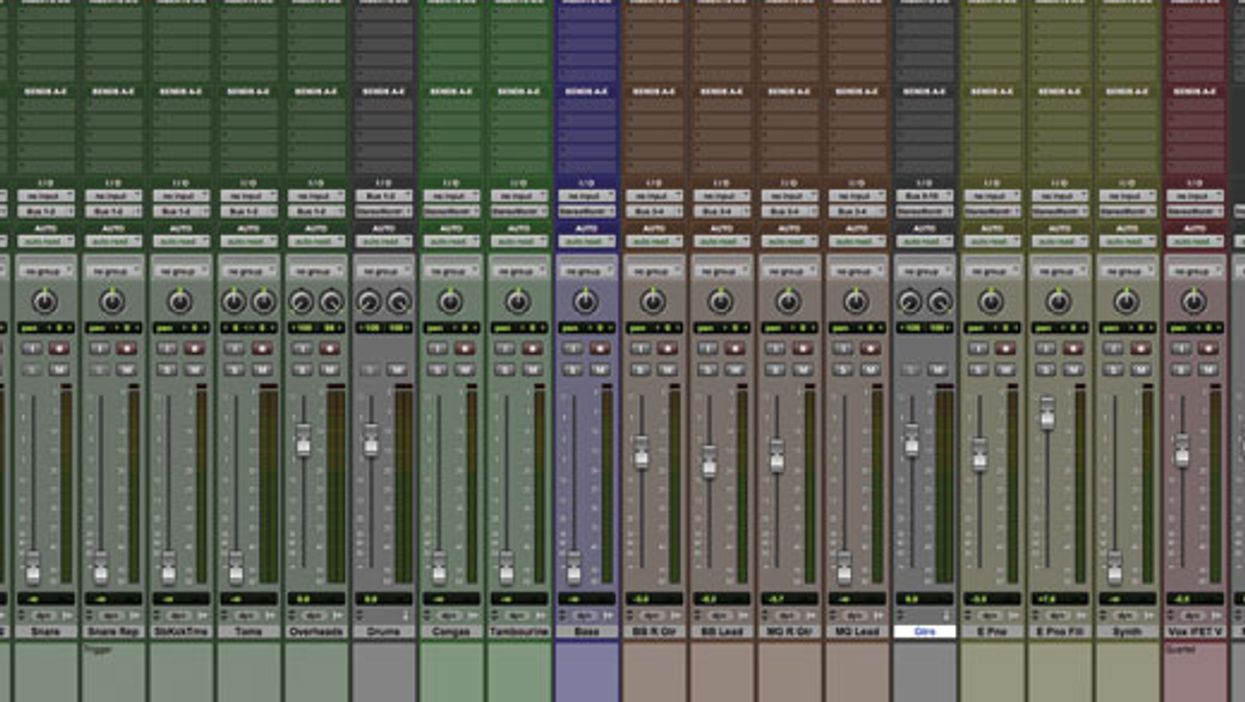The image size is (1245, 702).
Task: Mute the E Pno track
Action: coord(1005,370)
